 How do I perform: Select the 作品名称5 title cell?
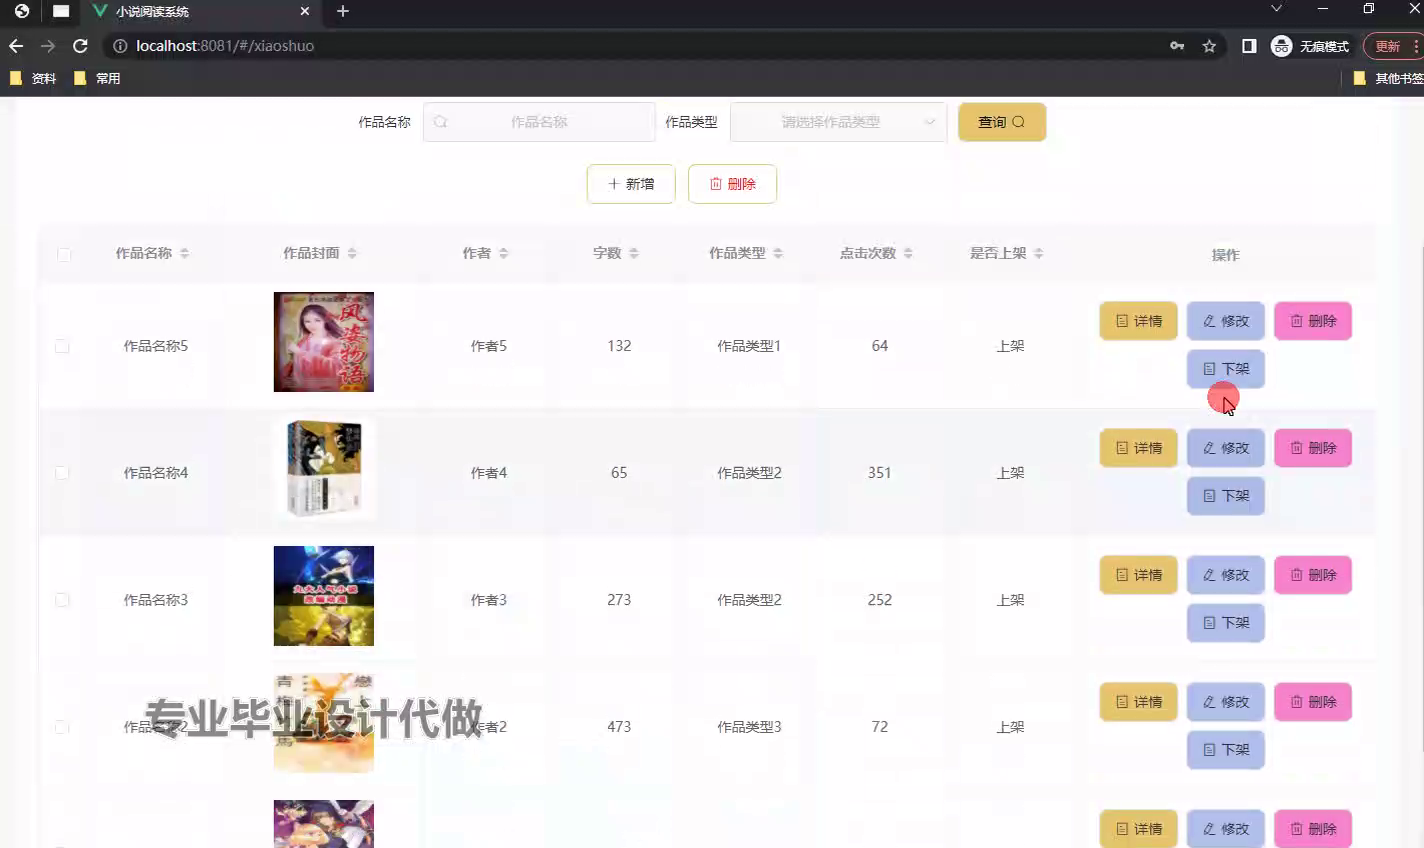click(x=156, y=346)
